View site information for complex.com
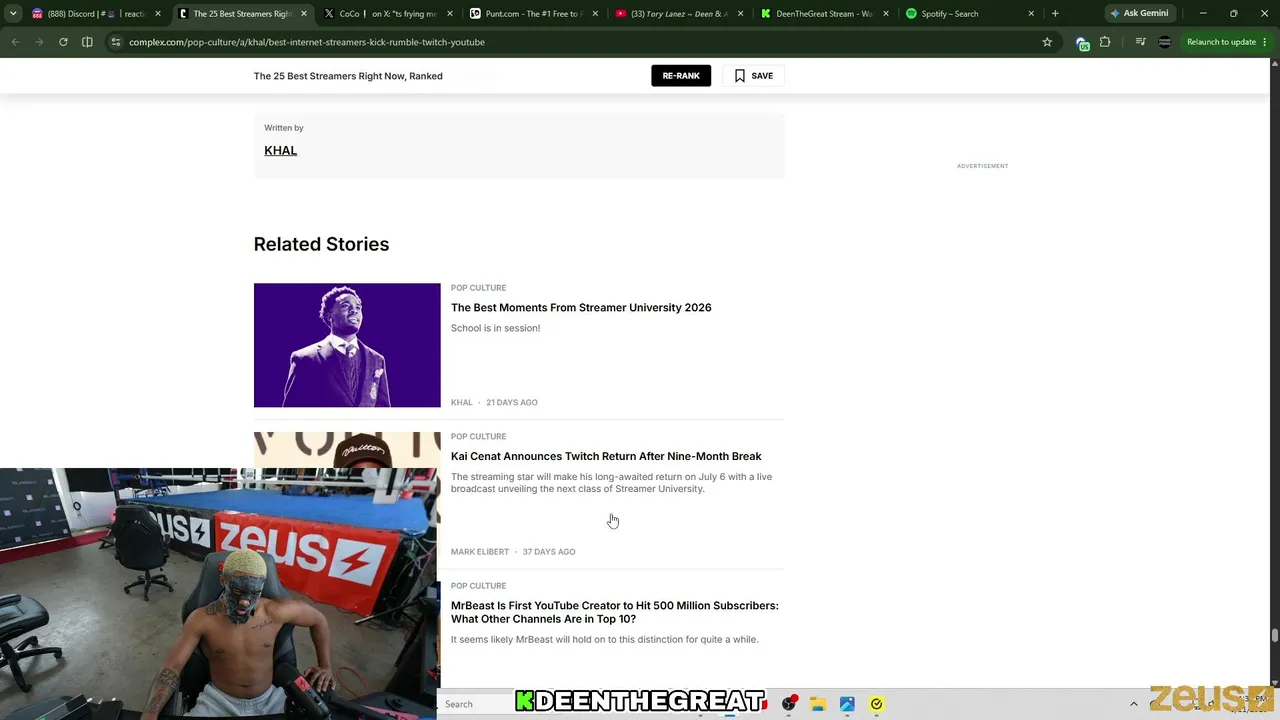 coord(115,42)
